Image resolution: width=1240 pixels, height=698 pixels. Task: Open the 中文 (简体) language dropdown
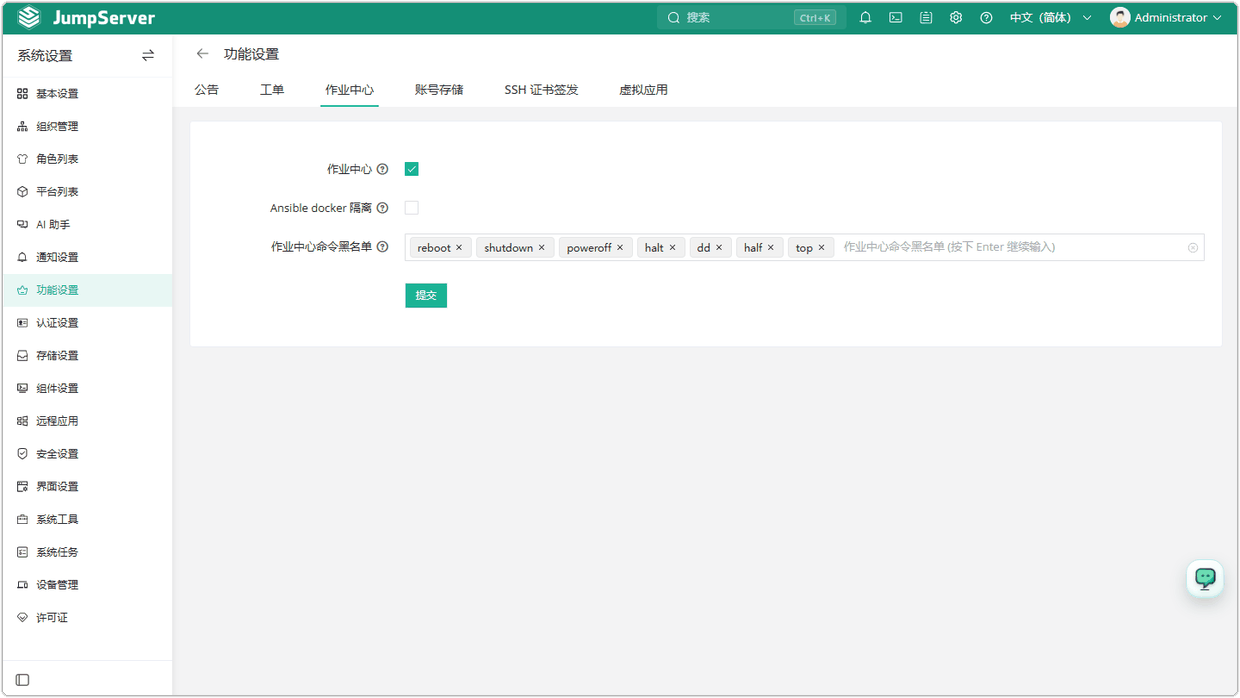(x=1050, y=18)
